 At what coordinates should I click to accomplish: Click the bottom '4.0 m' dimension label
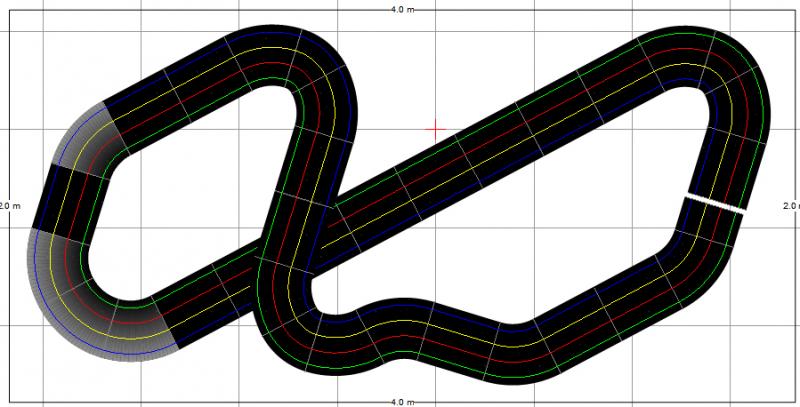click(401, 401)
